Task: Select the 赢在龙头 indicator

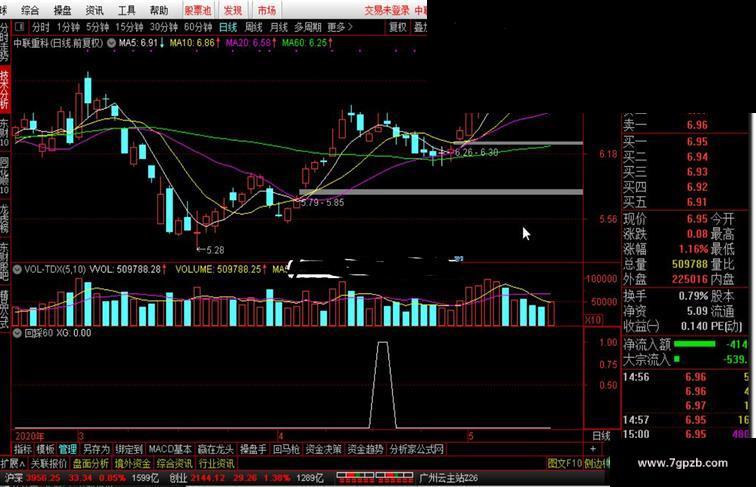Action: pyautogui.click(x=216, y=449)
